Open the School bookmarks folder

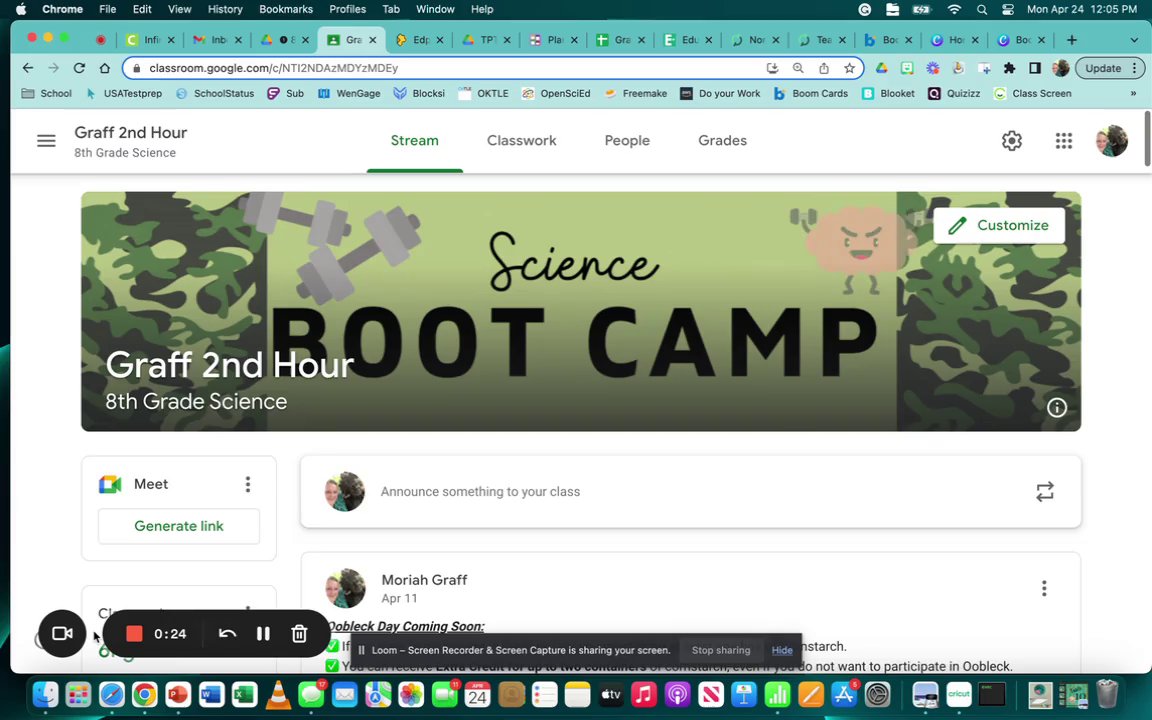(x=46, y=93)
